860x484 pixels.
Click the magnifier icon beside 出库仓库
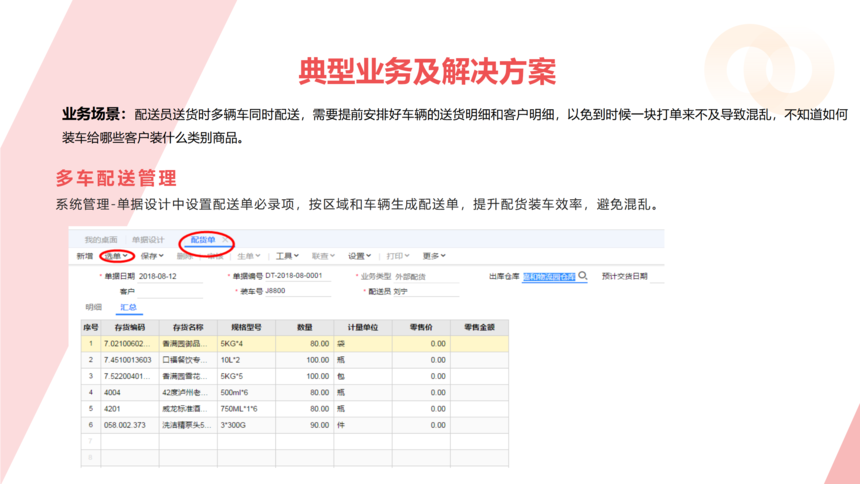click(582, 275)
